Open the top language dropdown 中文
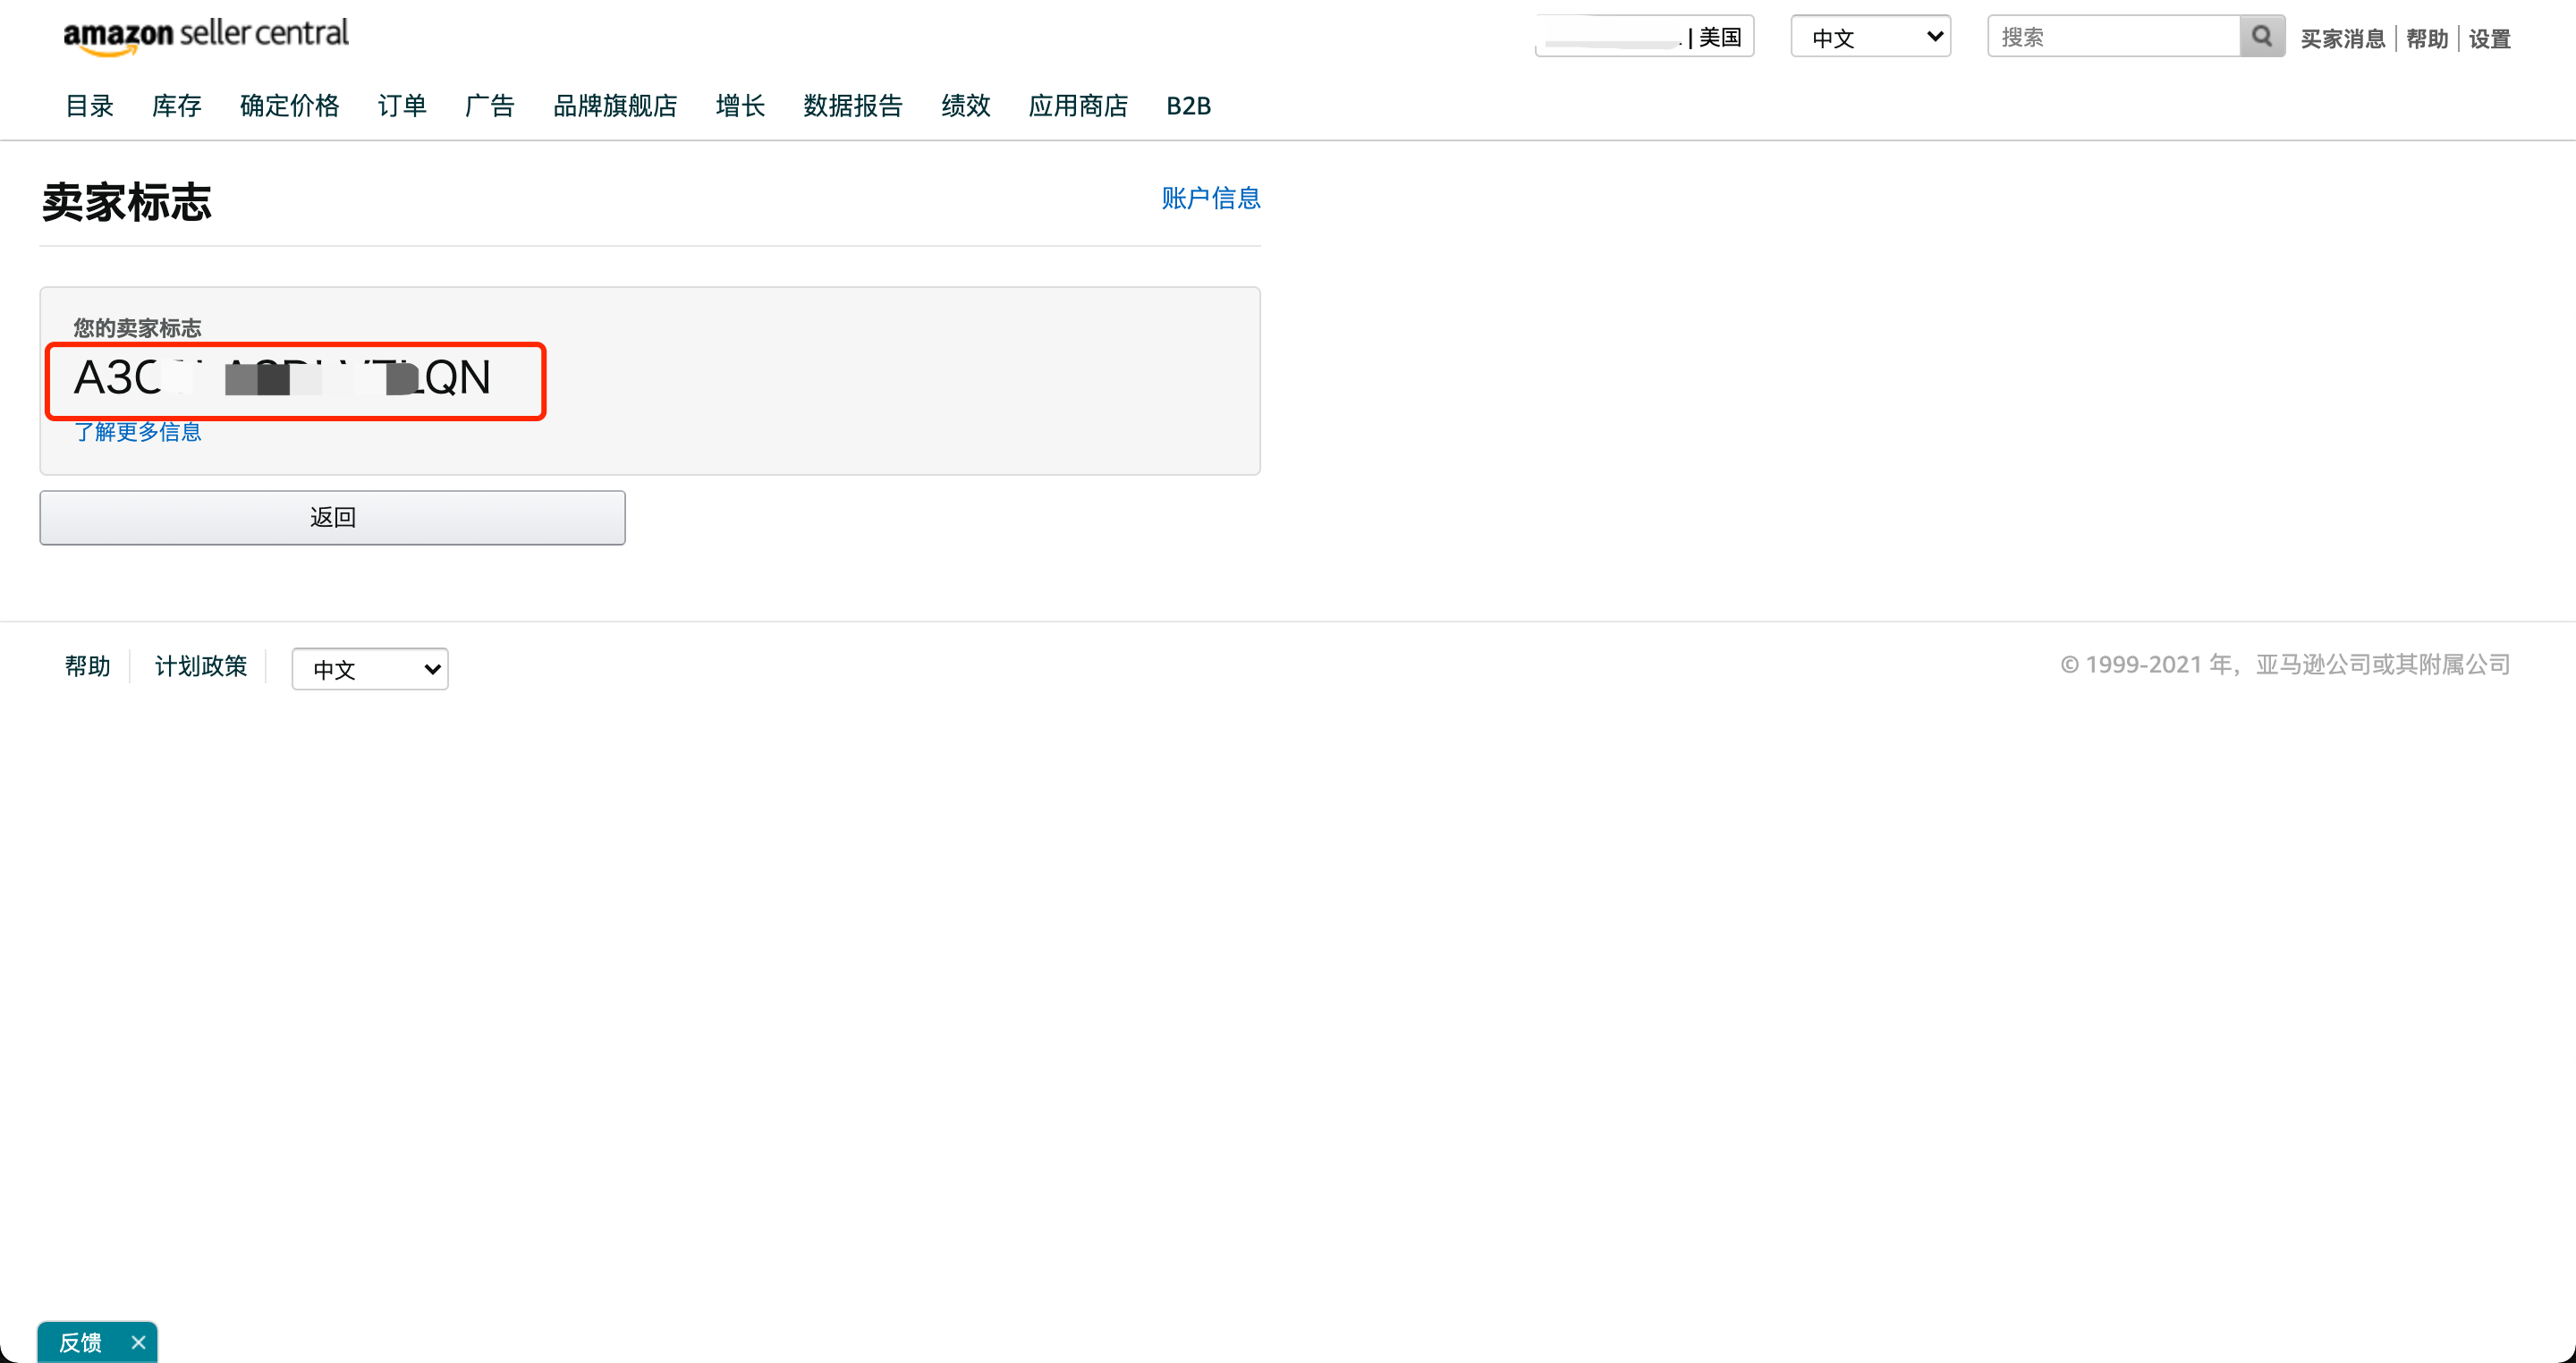The width and height of the screenshot is (2576, 1363). pos(1870,37)
